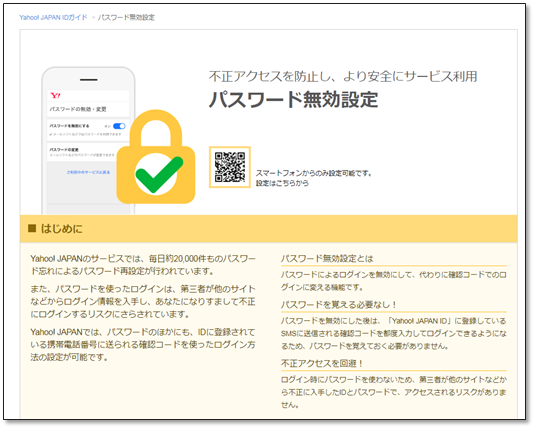Click the paragraph starting Yahoo! JAPANでは、パスワードのほかにも
This screenshot has width=535, height=429.
point(143,344)
